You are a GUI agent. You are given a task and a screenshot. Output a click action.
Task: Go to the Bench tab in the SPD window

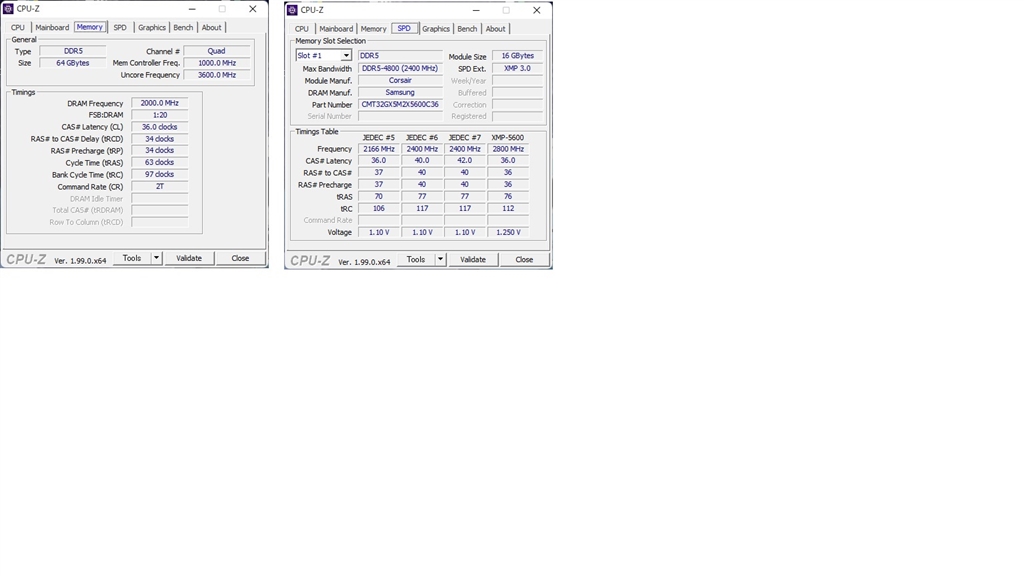click(x=467, y=29)
